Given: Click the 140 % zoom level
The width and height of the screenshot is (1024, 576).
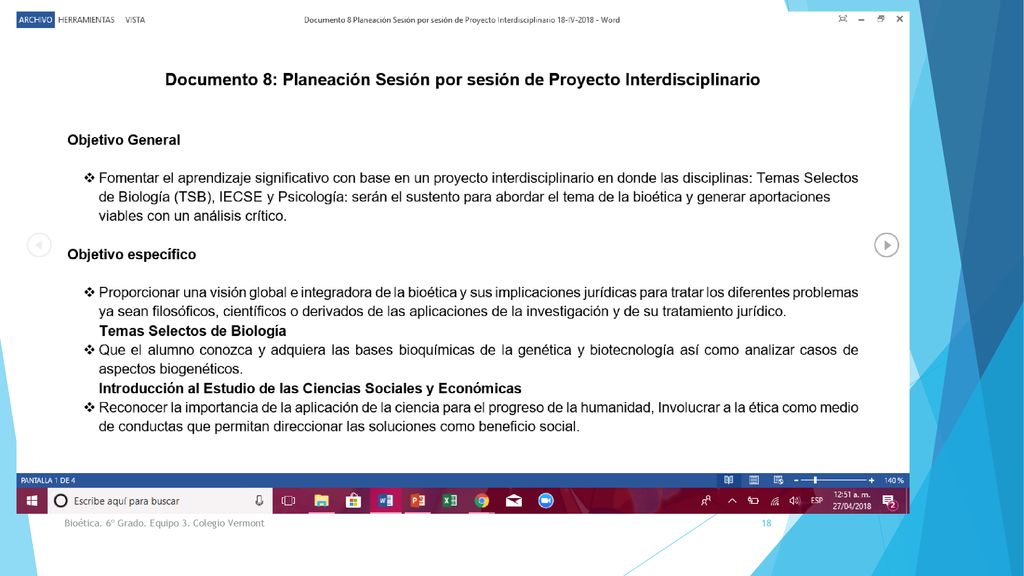Looking at the screenshot, I should point(893,480).
